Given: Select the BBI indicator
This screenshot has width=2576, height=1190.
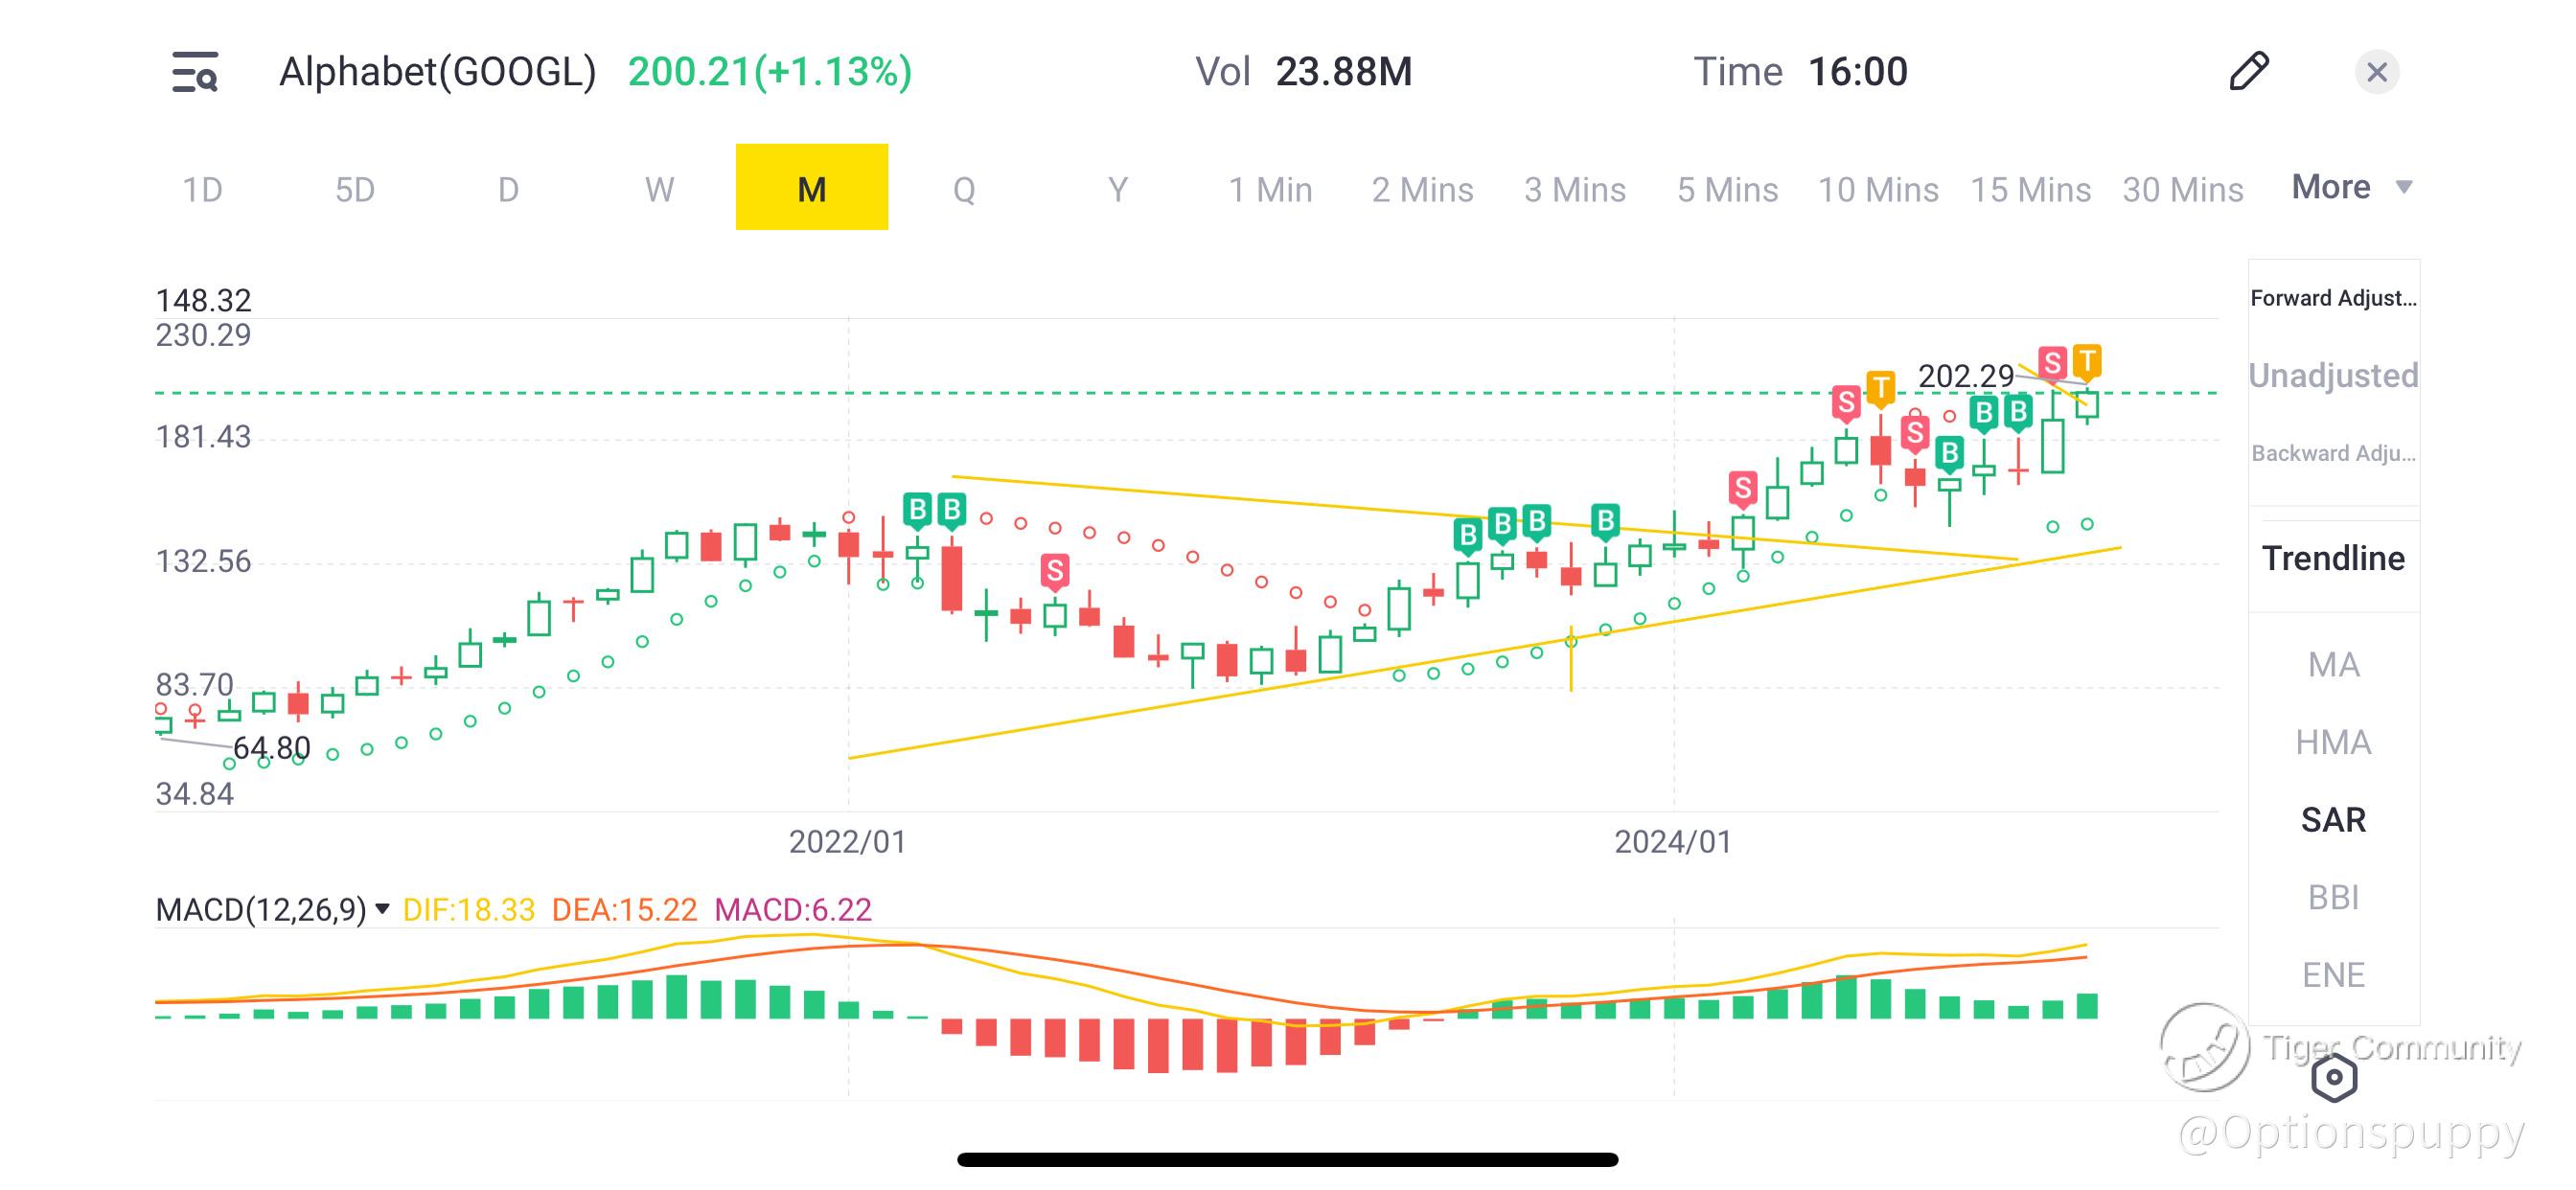Looking at the screenshot, I should point(2333,897).
